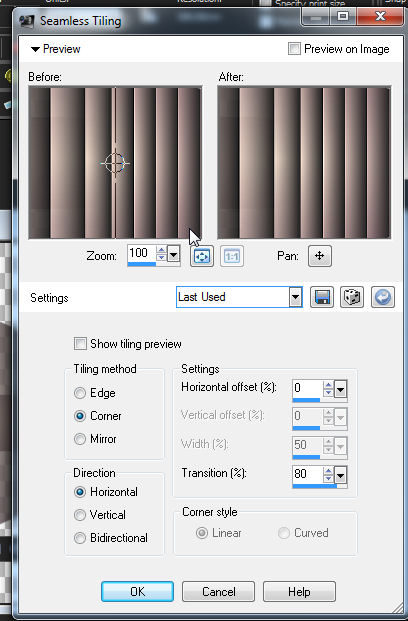The height and width of the screenshot is (621, 408).
Task: Open the Zoom value dropdown arrow
Action: [x=173, y=254]
